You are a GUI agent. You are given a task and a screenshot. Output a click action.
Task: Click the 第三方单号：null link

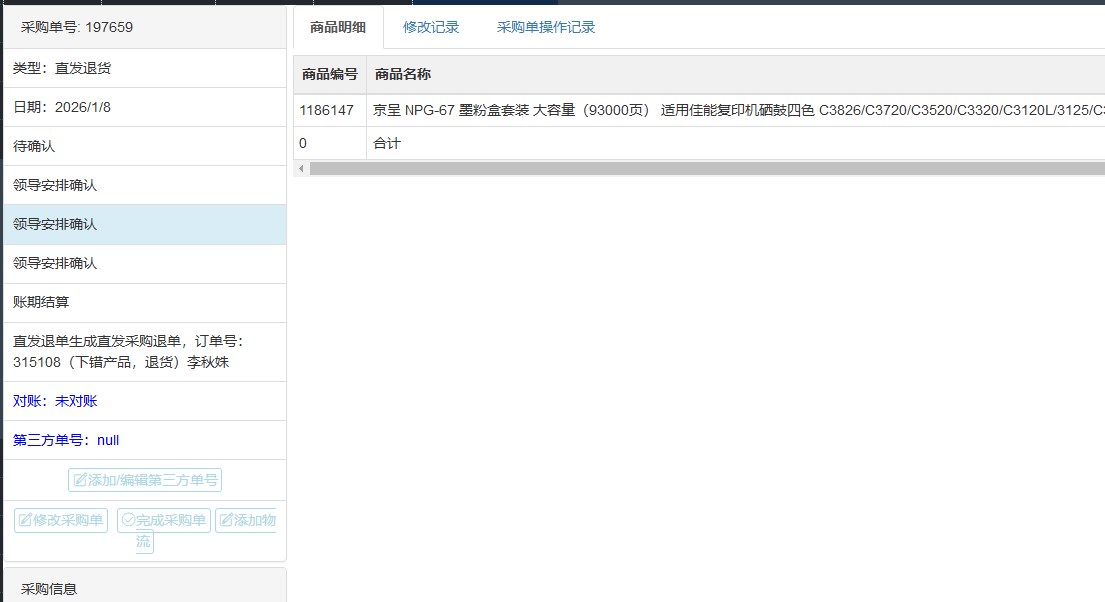[66, 440]
